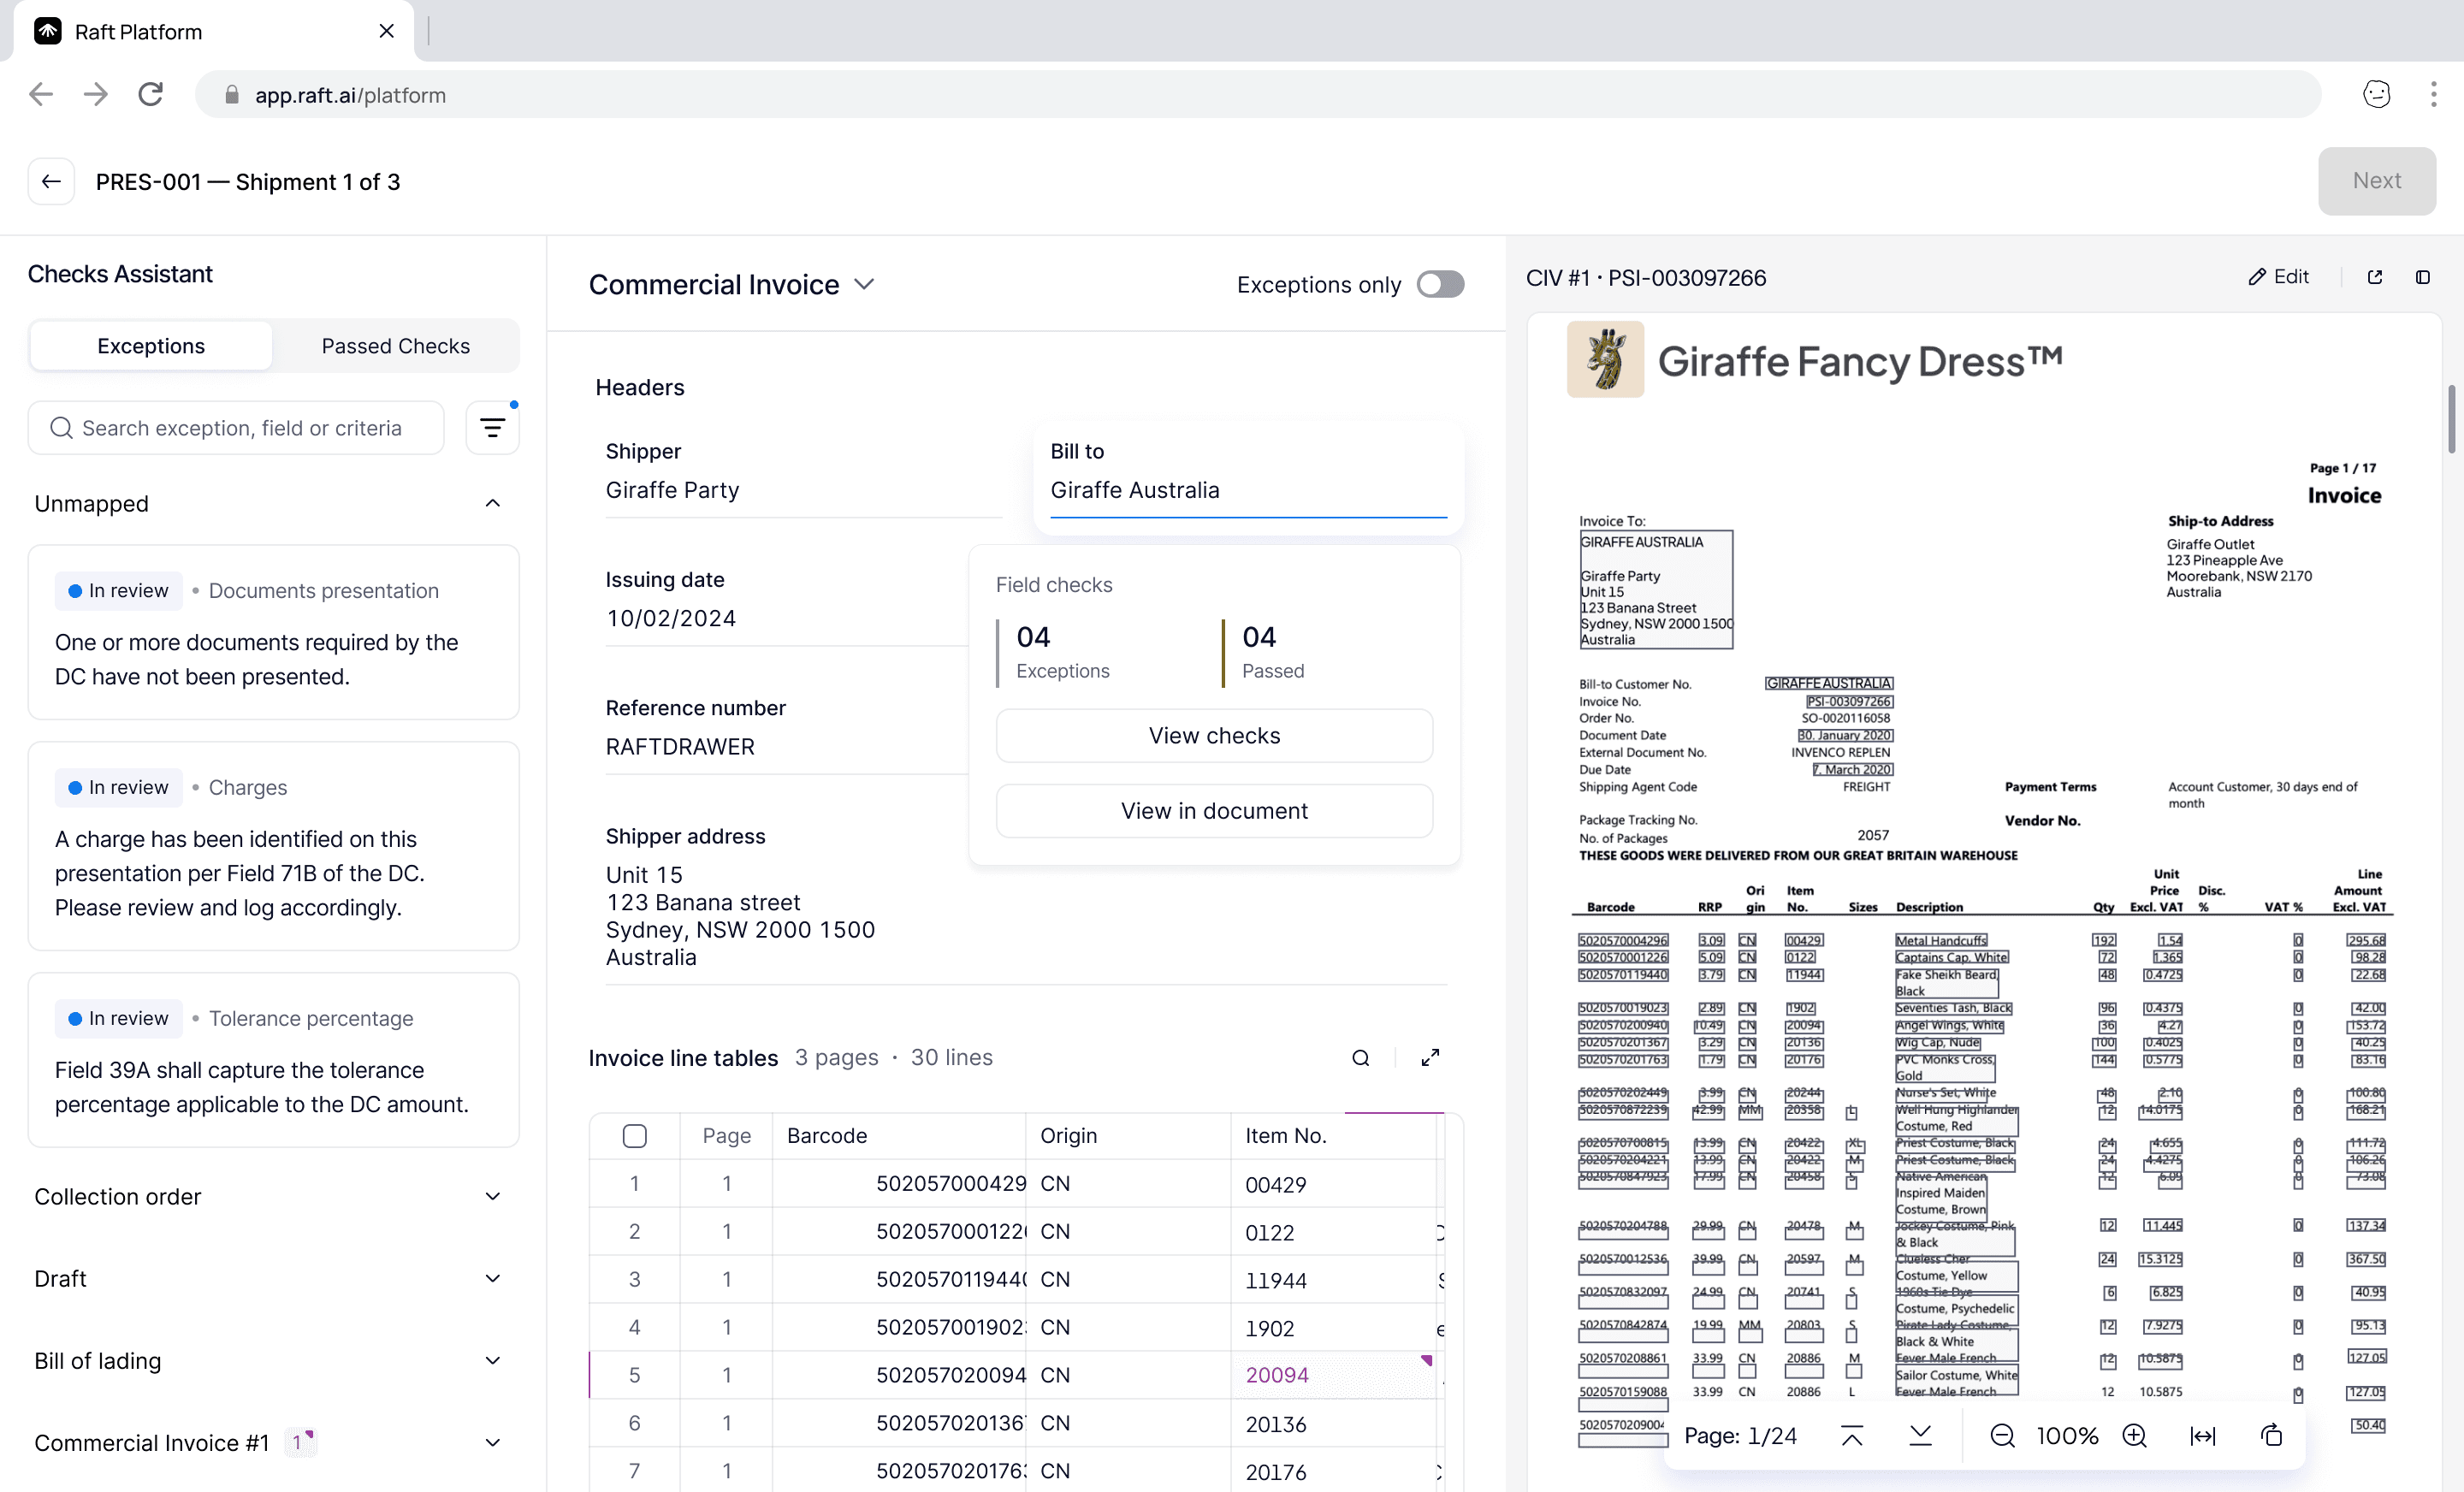Expand the Commercial Invoice #1 section
2464x1492 pixels.
pyautogui.click(x=492, y=1443)
